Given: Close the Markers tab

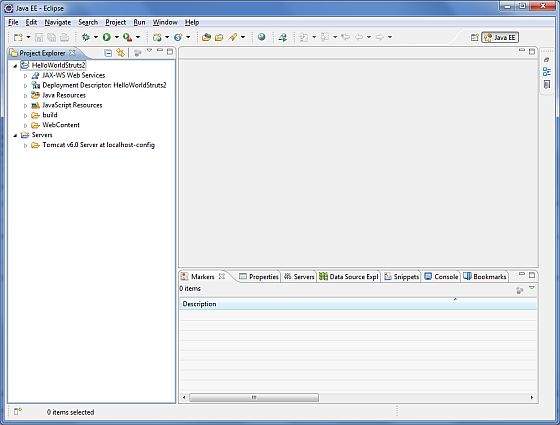Looking at the screenshot, I should [222, 276].
